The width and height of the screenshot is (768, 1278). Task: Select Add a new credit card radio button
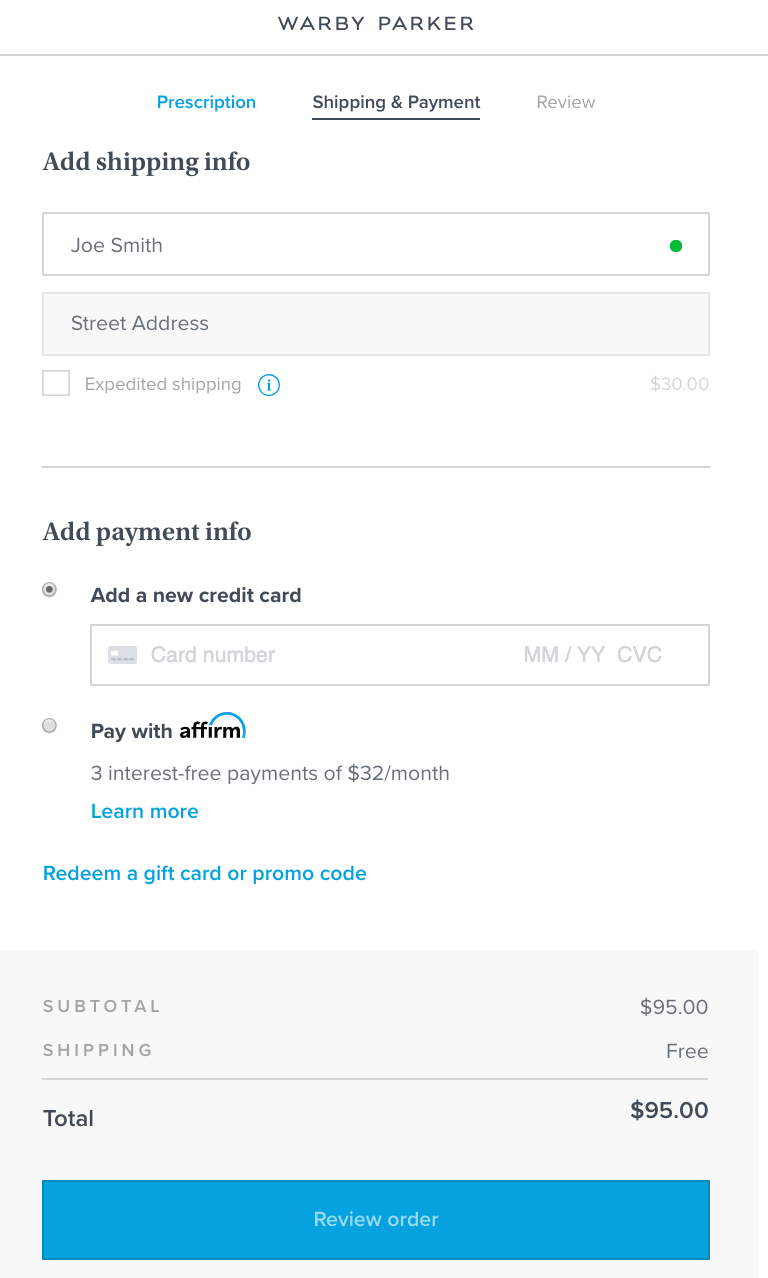click(50, 590)
